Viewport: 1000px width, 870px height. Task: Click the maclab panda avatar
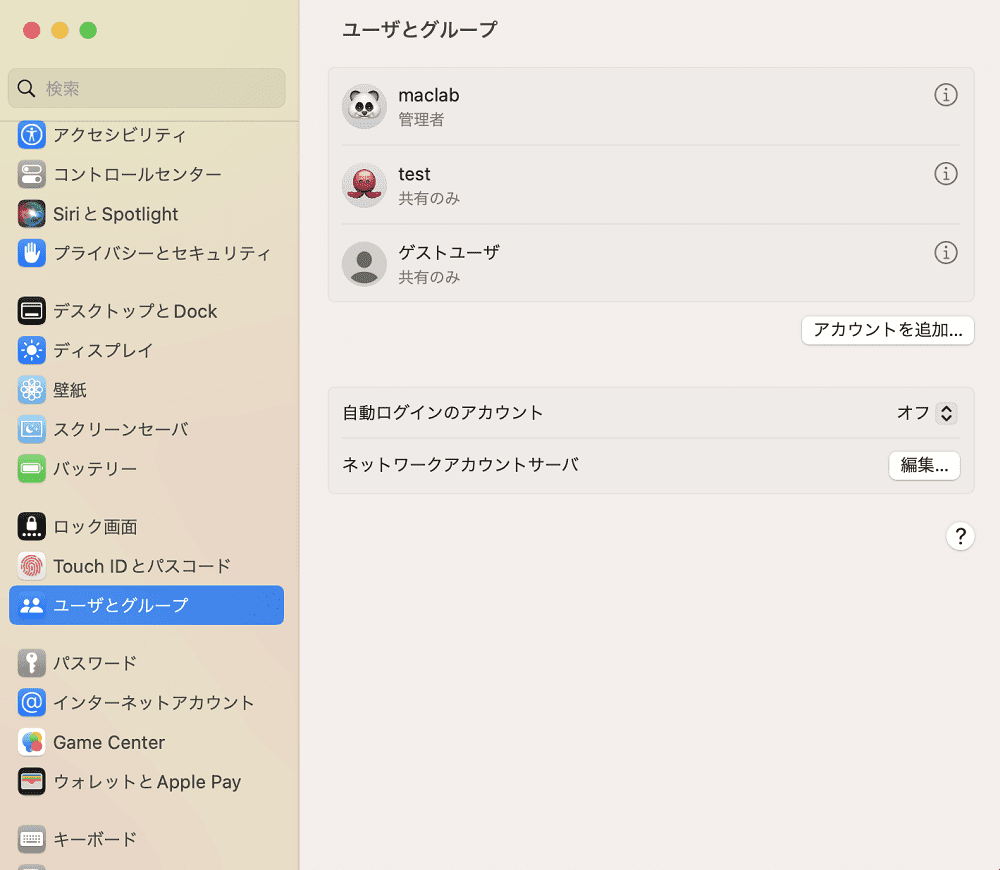pos(364,106)
